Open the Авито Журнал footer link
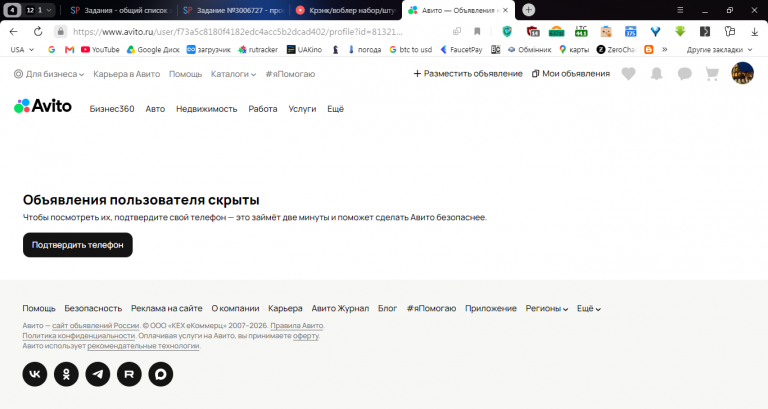This screenshot has height=409, width=768. pos(340,308)
